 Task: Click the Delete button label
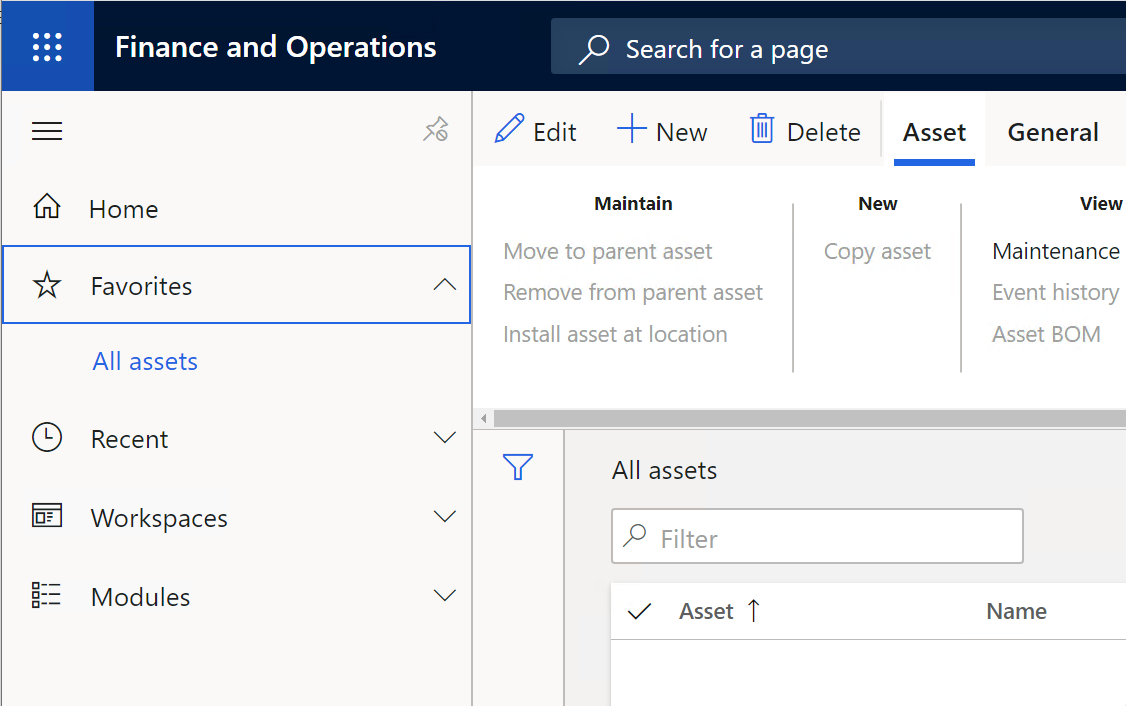coord(824,132)
